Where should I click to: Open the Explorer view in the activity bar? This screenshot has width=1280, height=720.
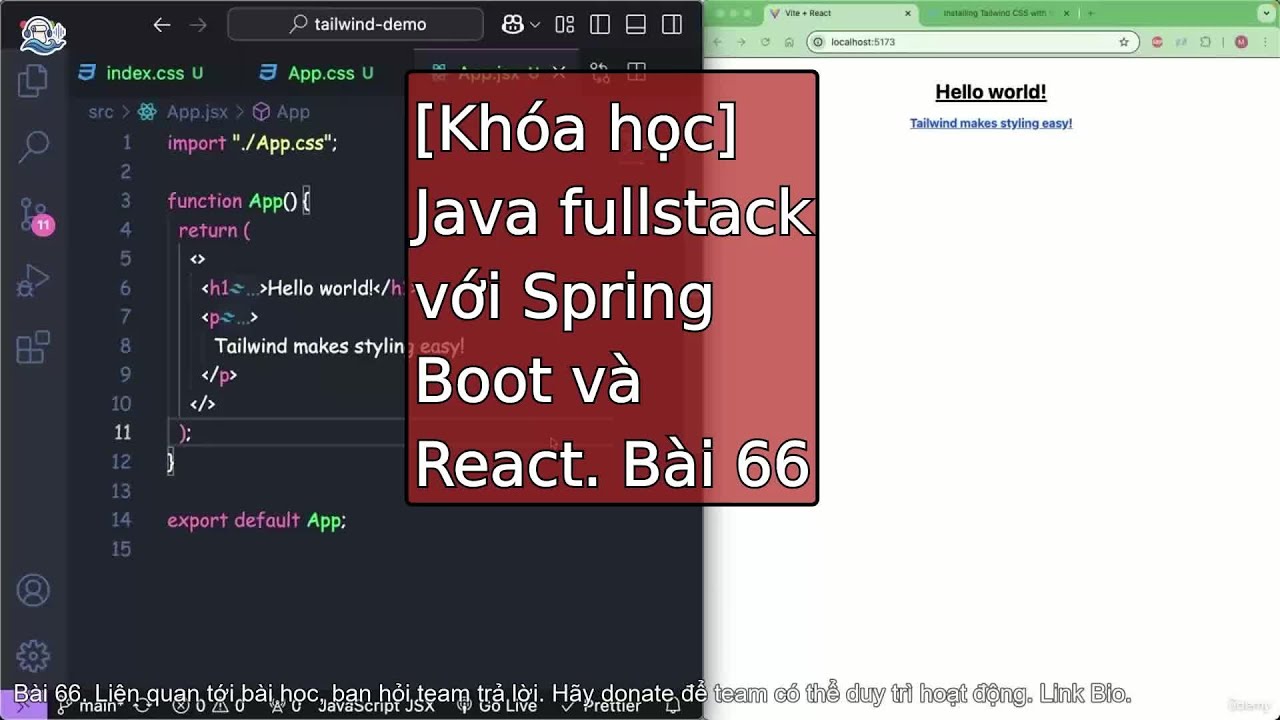(x=33, y=80)
